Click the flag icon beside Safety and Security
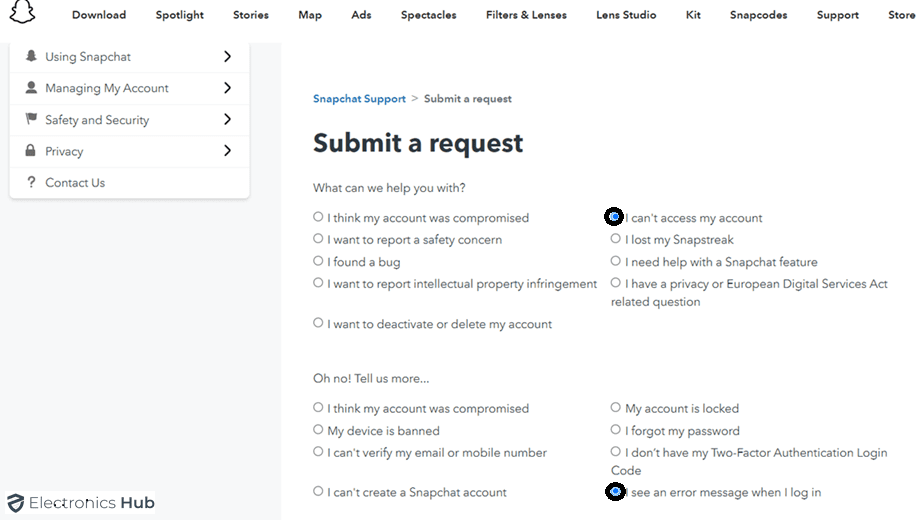 point(32,120)
